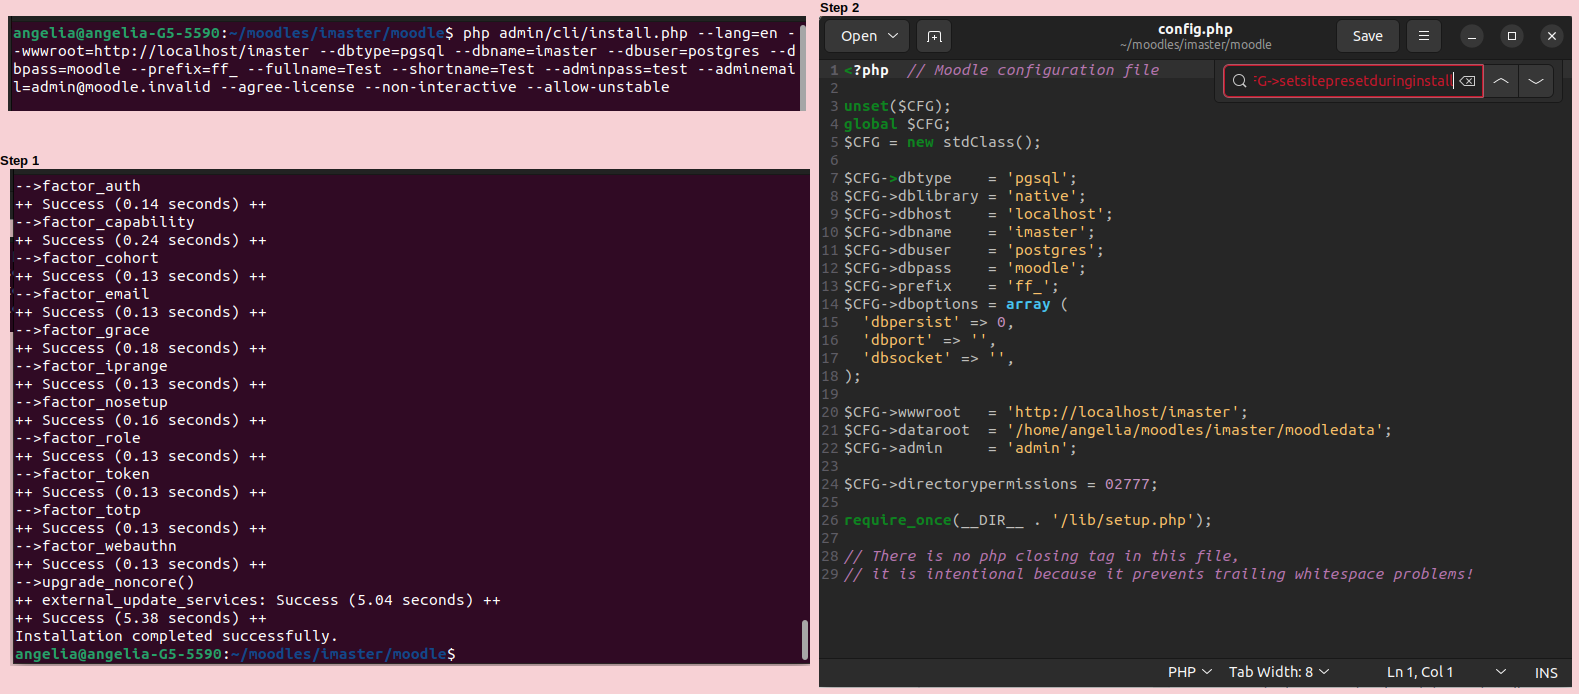Click the $CFG->admin 'admin' line
This screenshot has height=694, width=1579.
tap(960, 448)
